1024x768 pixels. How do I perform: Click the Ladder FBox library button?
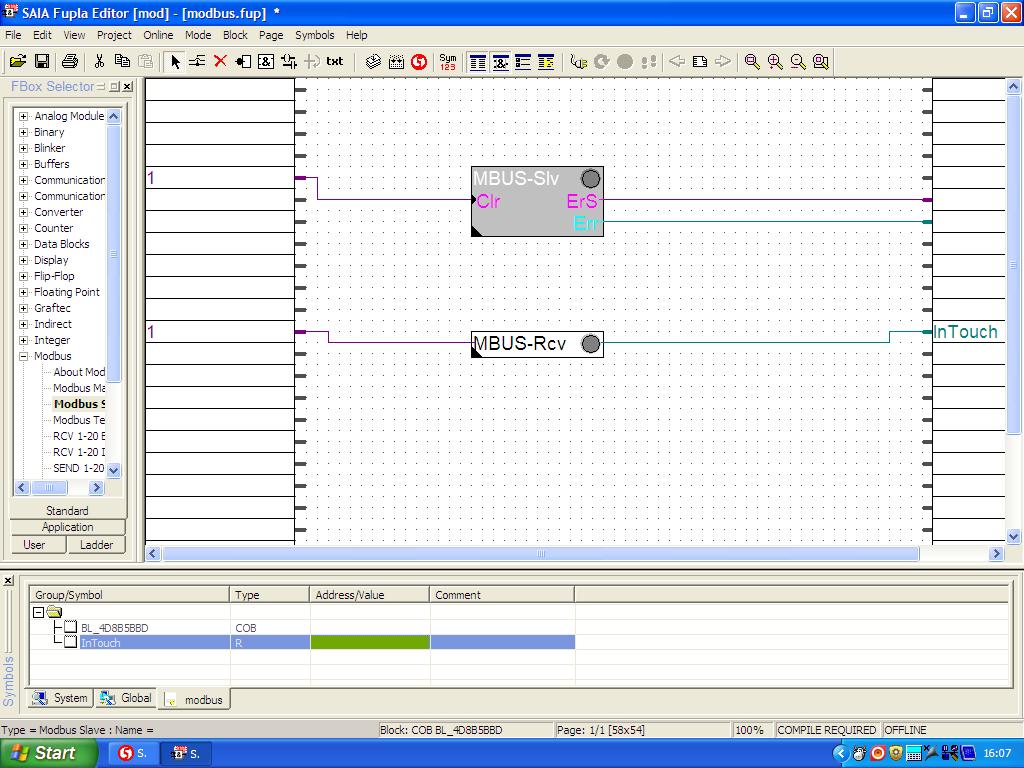pyautogui.click(x=96, y=545)
